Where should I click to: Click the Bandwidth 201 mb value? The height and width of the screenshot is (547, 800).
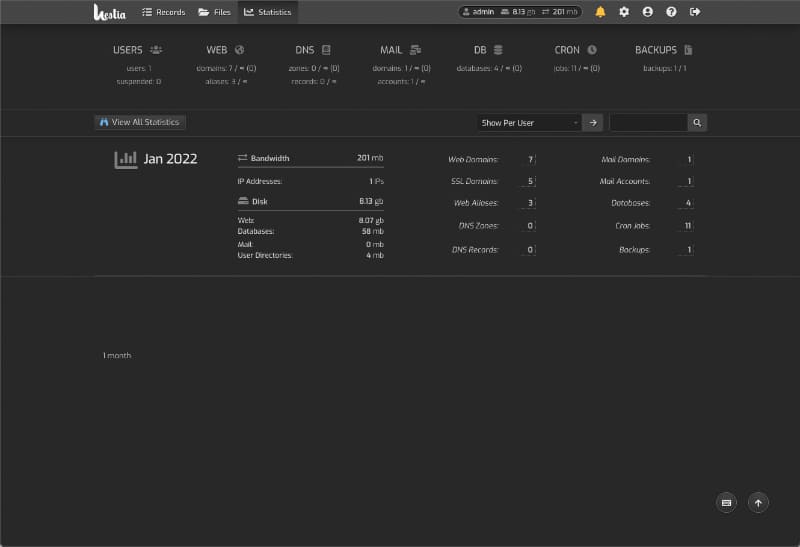pos(370,158)
